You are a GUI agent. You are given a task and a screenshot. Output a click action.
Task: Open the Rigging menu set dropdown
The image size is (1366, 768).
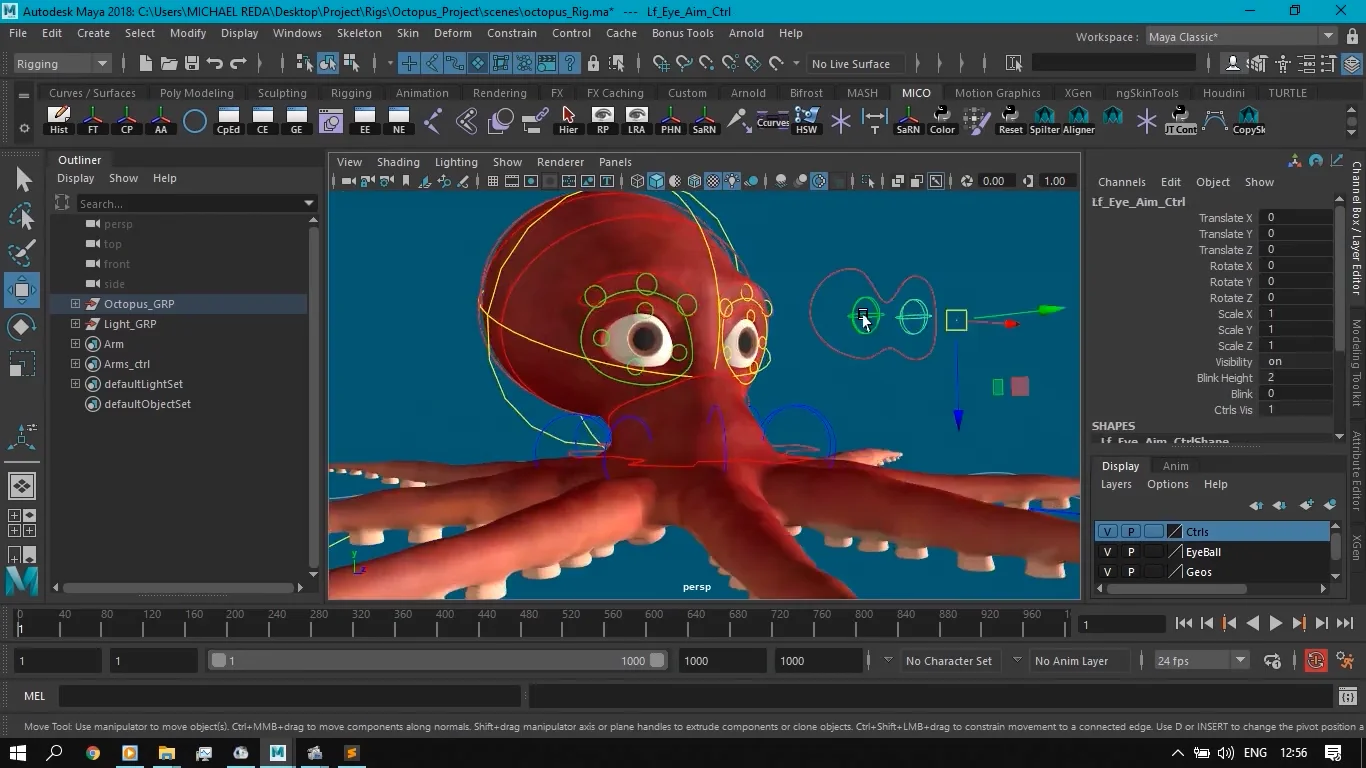pyautogui.click(x=61, y=63)
